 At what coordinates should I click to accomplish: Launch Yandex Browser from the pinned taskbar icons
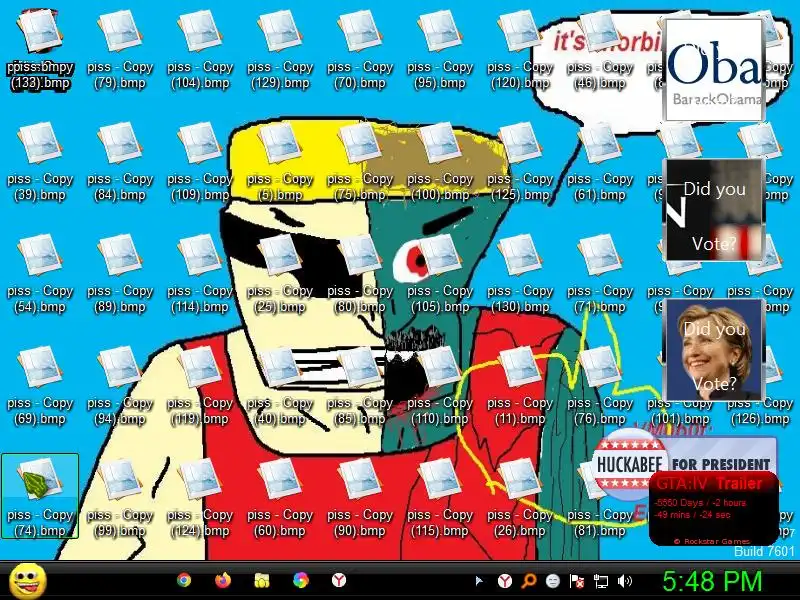click(339, 580)
